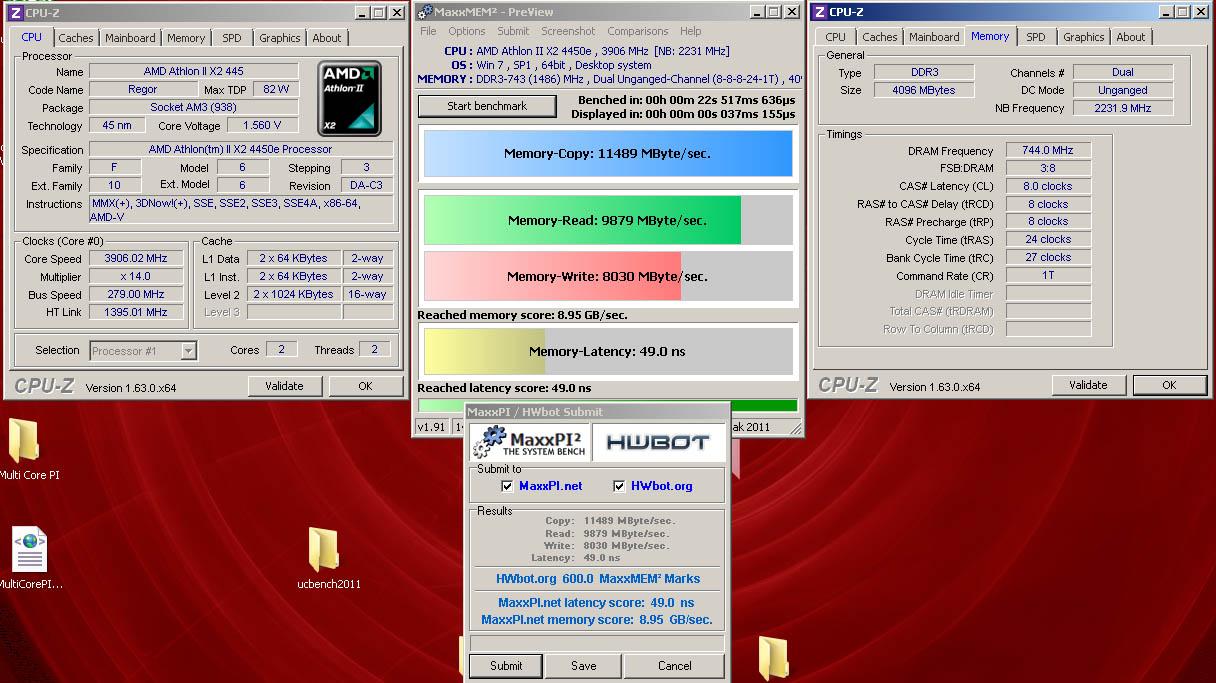Select the MultiCorePI HTML file icon
The image size is (1216, 683).
[29, 549]
